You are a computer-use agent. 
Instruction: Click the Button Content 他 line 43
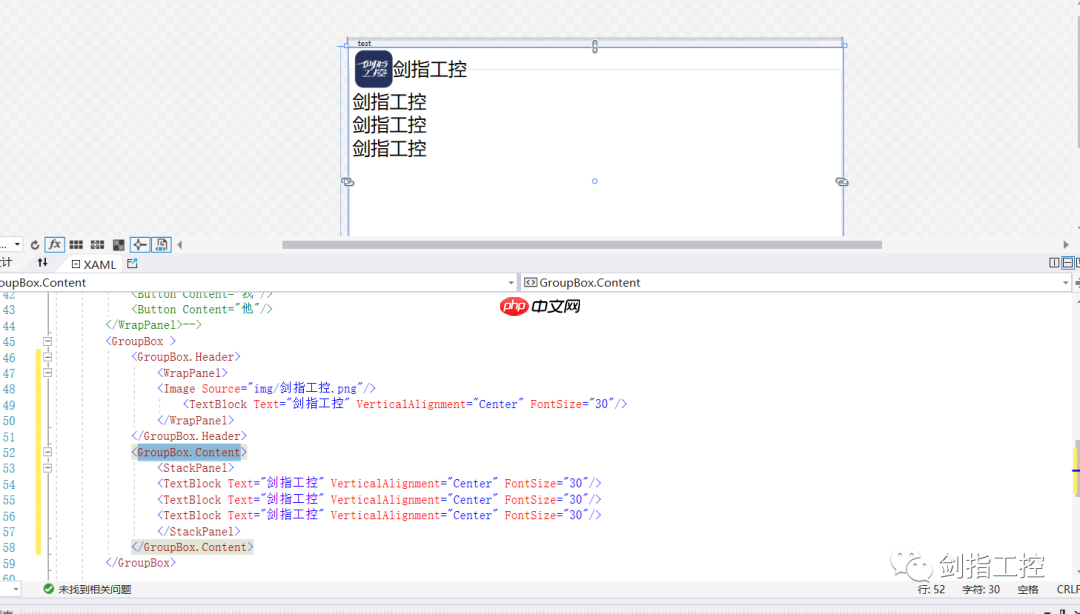(202, 309)
